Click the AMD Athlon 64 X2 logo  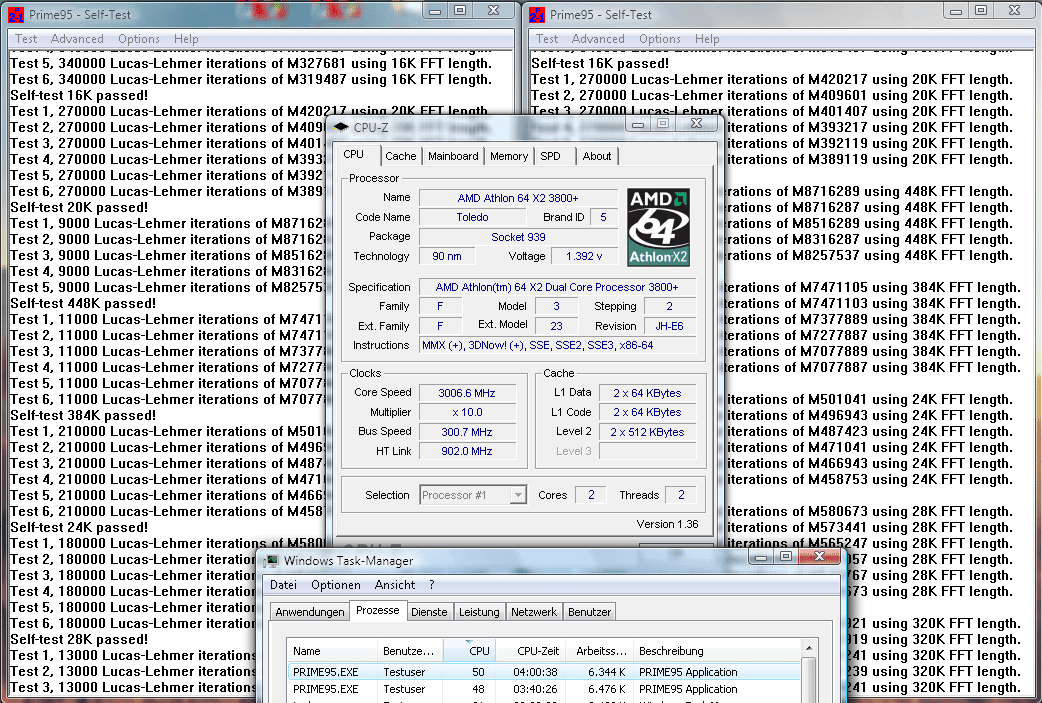(658, 227)
